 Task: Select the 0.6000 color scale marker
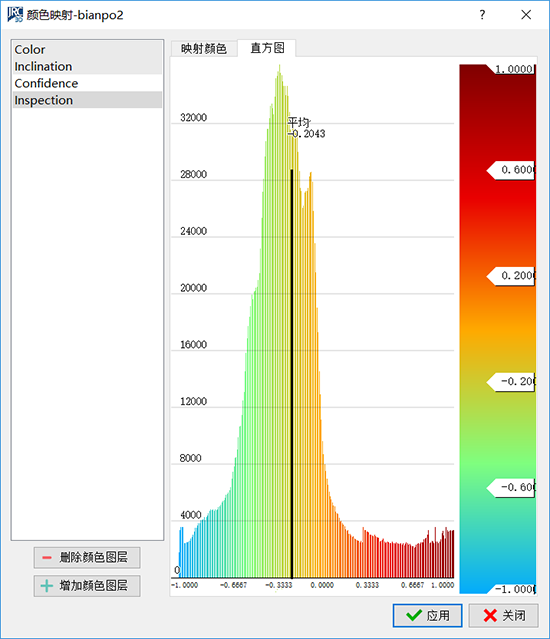tap(511, 170)
